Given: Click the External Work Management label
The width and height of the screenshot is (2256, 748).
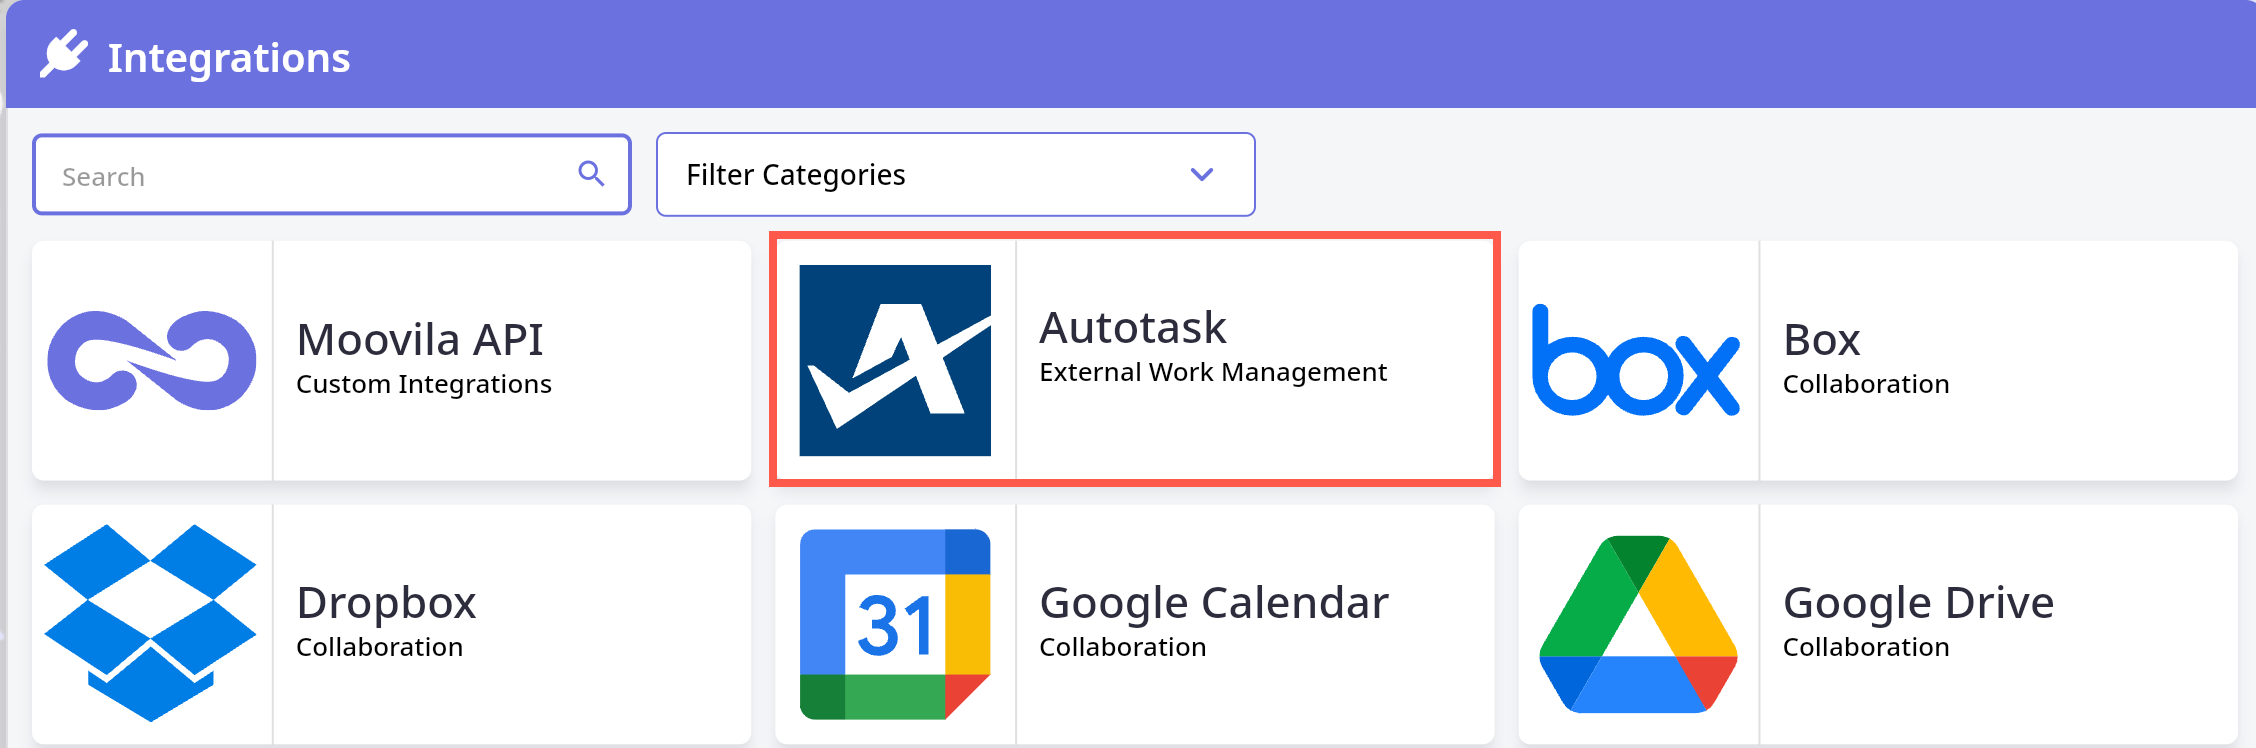Looking at the screenshot, I should coord(1212,372).
